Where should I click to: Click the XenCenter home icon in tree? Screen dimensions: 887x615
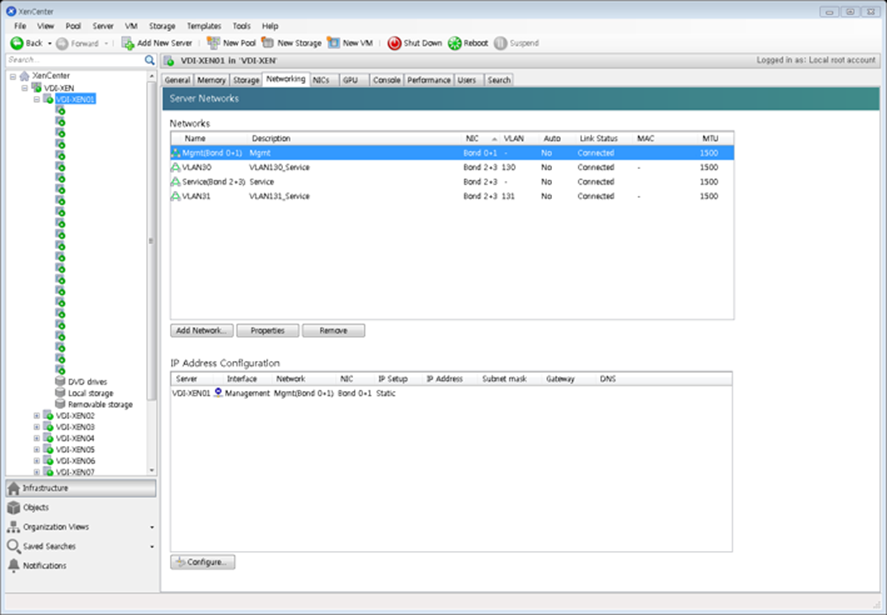[x=24, y=76]
